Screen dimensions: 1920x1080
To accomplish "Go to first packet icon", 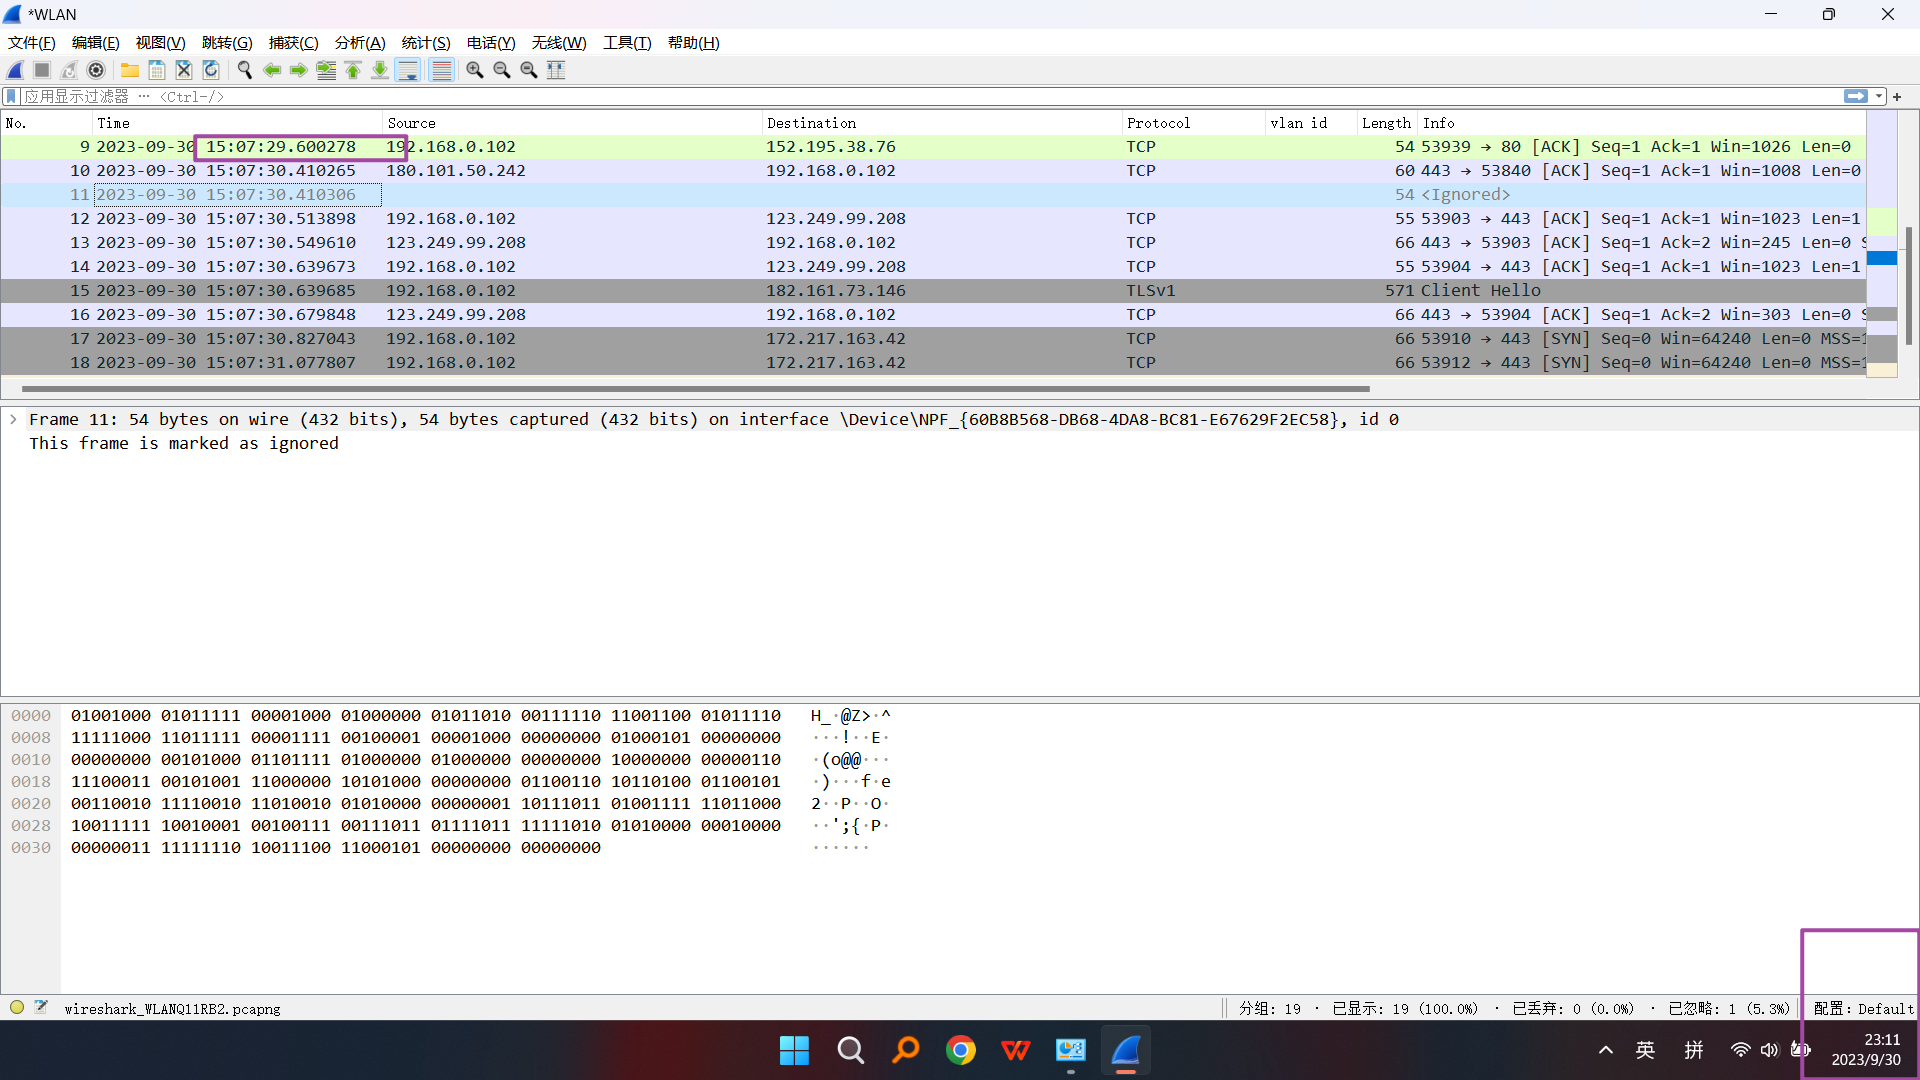I will pos(353,70).
